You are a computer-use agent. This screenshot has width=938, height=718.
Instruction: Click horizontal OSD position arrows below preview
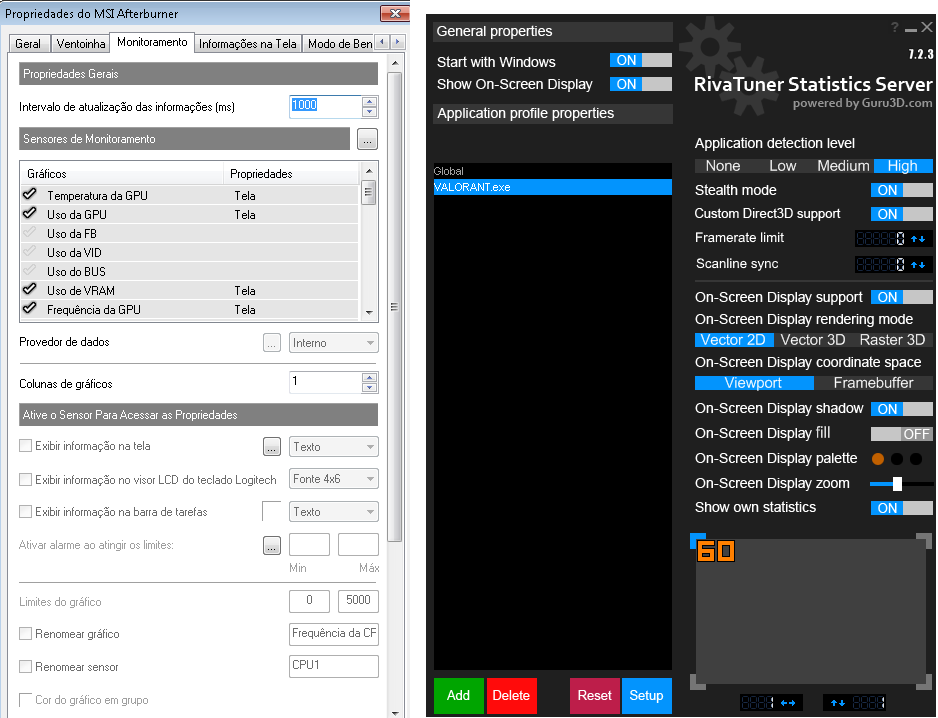click(788, 702)
